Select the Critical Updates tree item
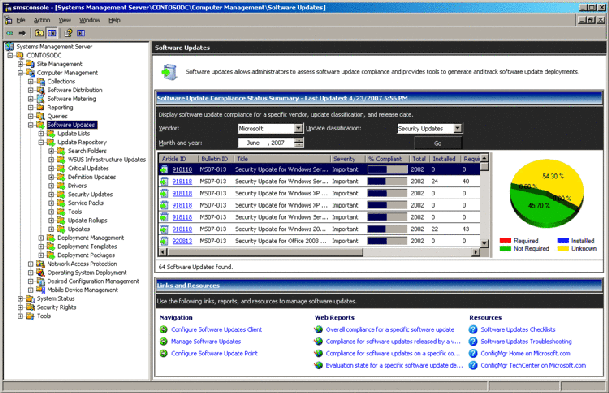Viewport: 609px width, 393px height. coord(88,168)
